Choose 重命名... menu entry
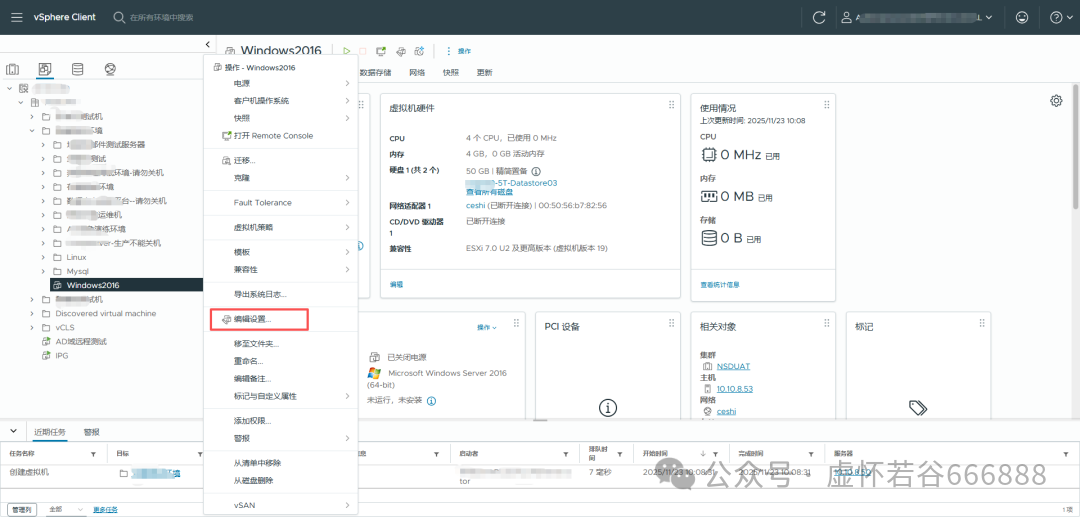This screenshot has height=517, width=1080. [281, 361]
